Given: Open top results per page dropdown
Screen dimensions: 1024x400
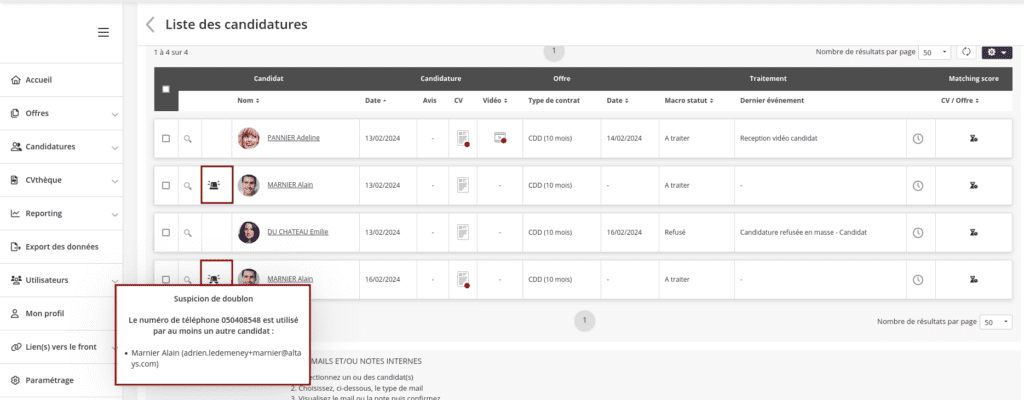Looking at the screenshot, I should tap(935, 52).
